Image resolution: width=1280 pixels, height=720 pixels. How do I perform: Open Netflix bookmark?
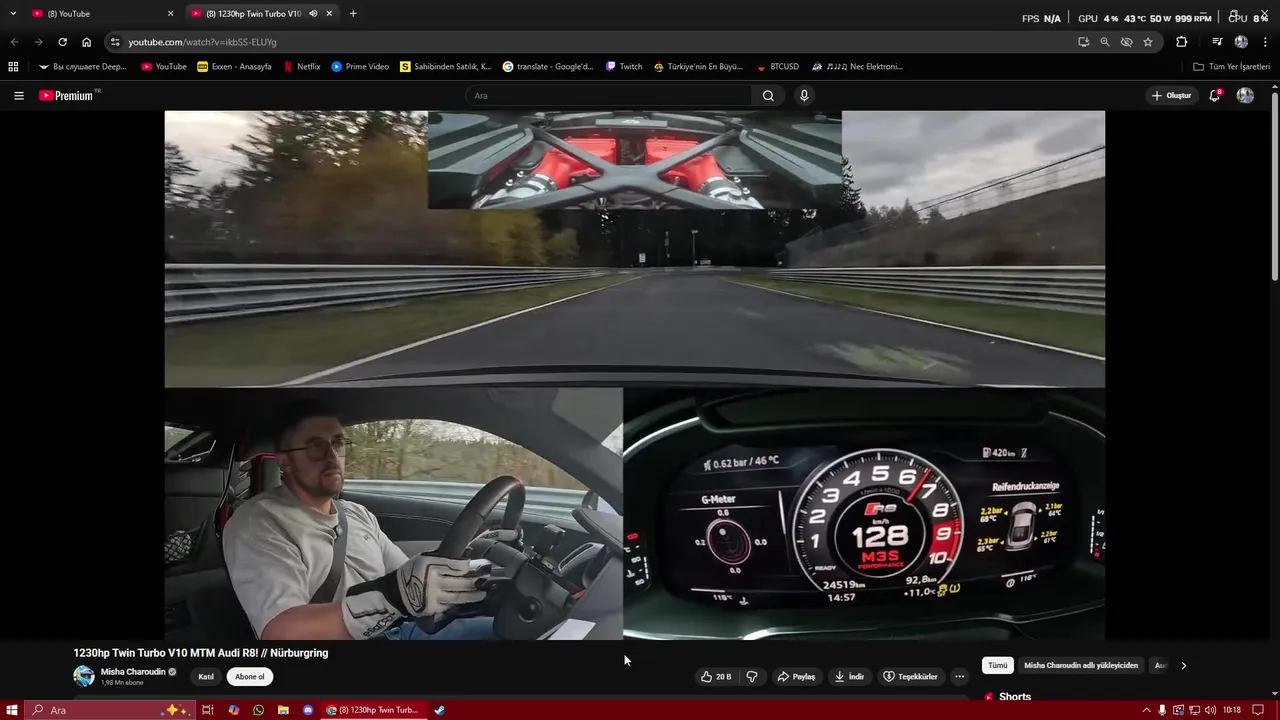pyautogui.click(x=302, y=67)
